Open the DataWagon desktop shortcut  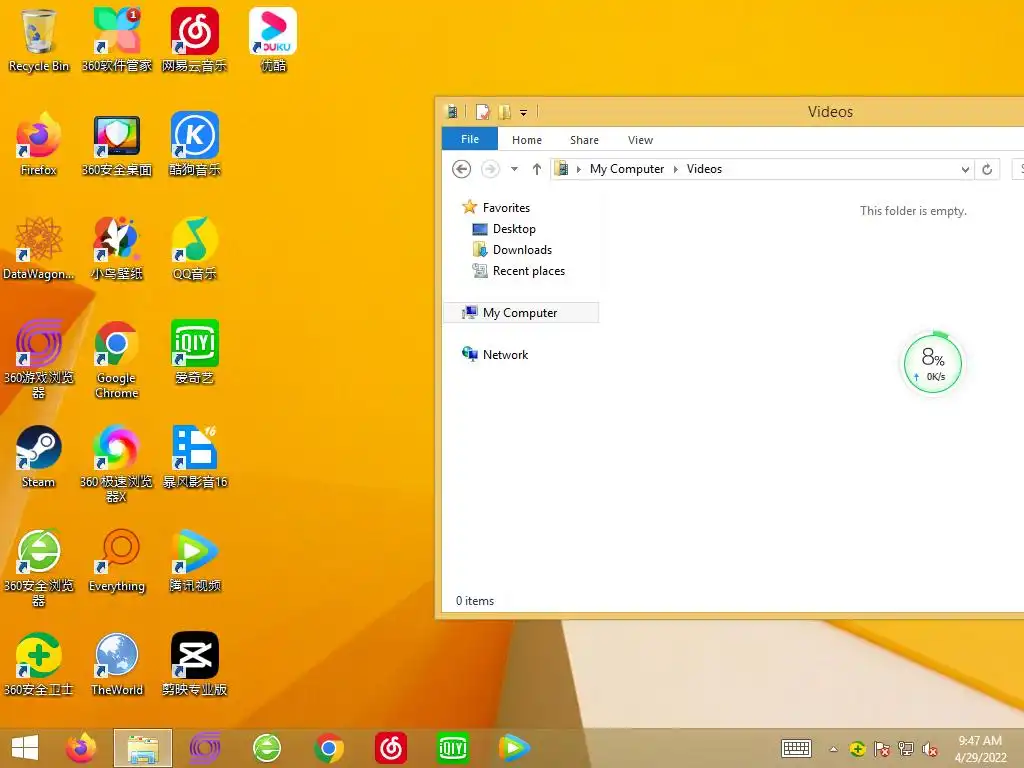[x=39, y=248]
